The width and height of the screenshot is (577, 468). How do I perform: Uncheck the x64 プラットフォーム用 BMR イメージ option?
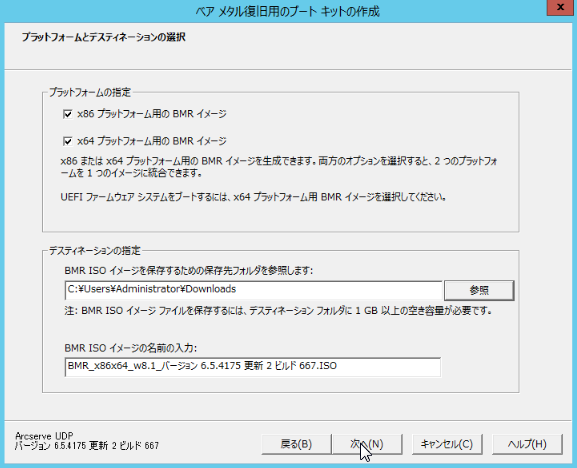[x=68, y=141]
